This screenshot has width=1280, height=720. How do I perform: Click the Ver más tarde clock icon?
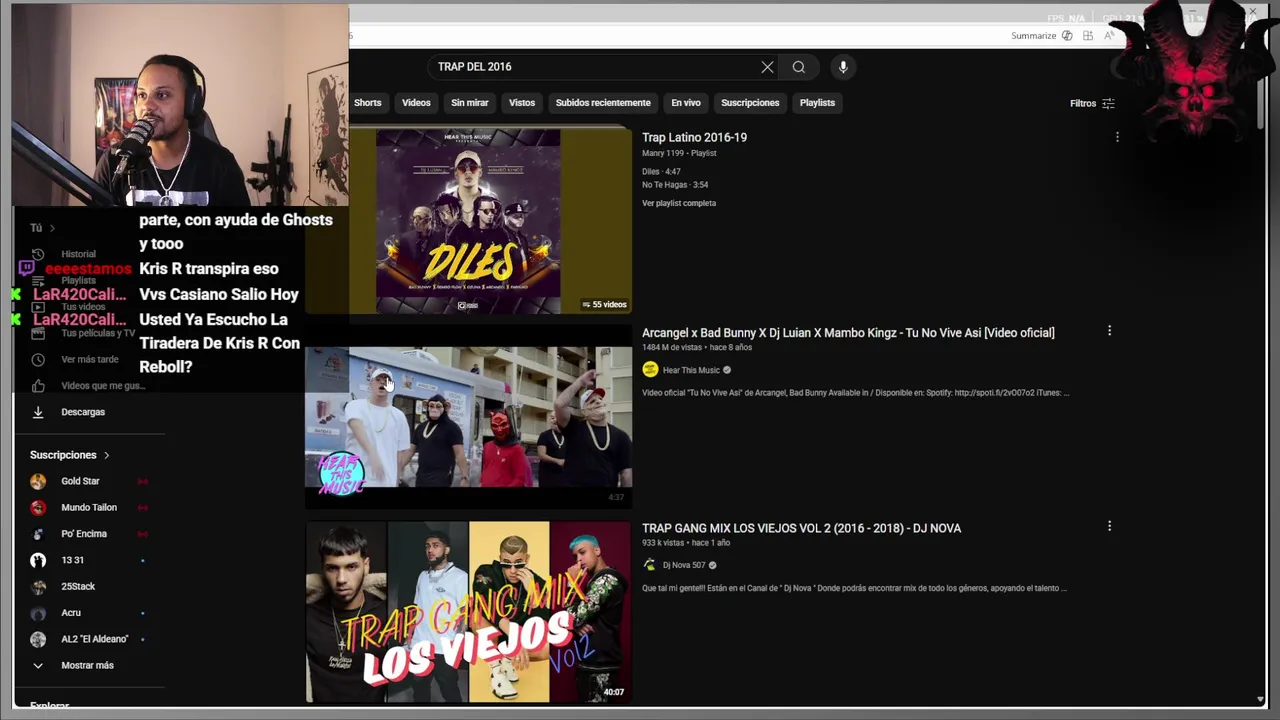tap(38, 359)
